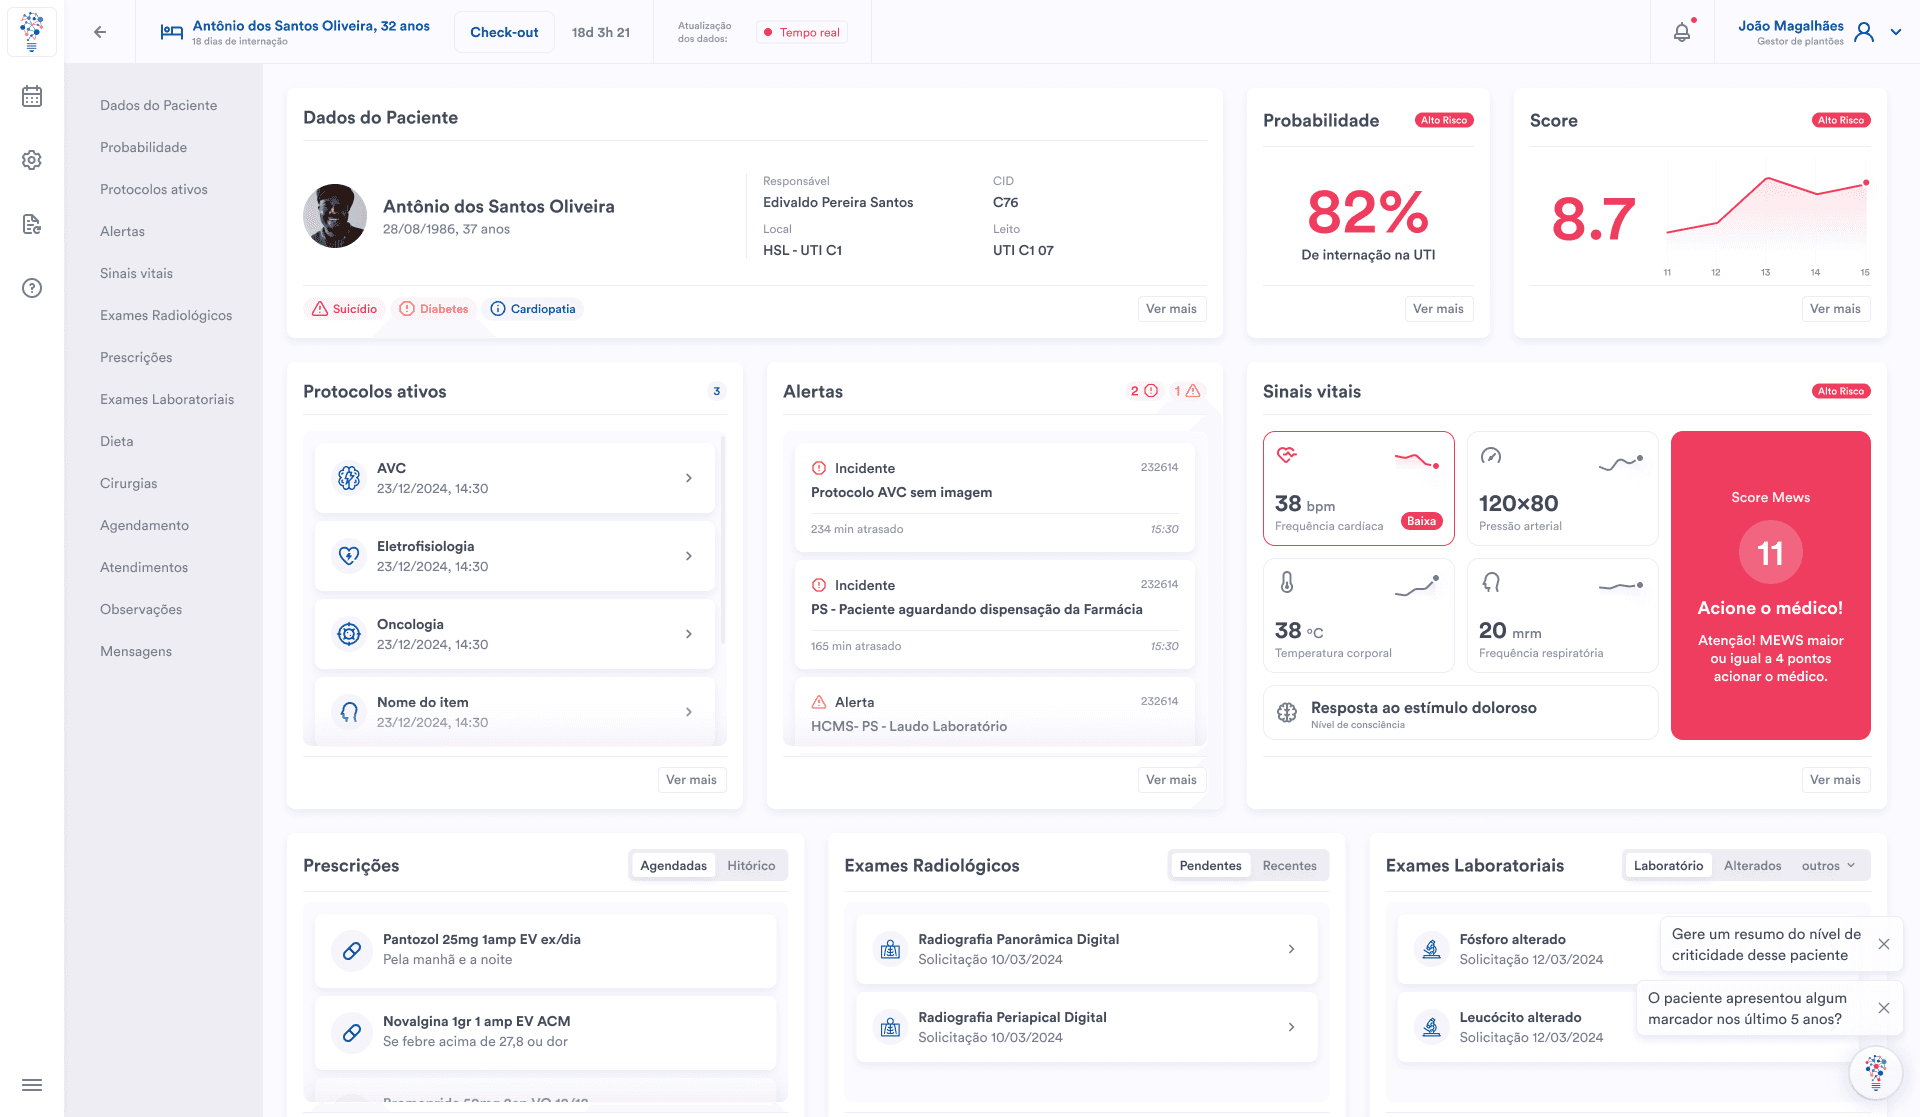Expand the AVC protocol chevron
Viewport: 1920px width, 1117px height.
(689, 478)
